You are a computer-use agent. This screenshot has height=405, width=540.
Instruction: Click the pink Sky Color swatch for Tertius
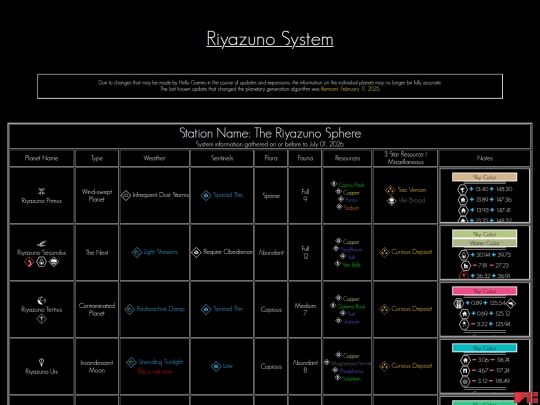click(484, 291)
